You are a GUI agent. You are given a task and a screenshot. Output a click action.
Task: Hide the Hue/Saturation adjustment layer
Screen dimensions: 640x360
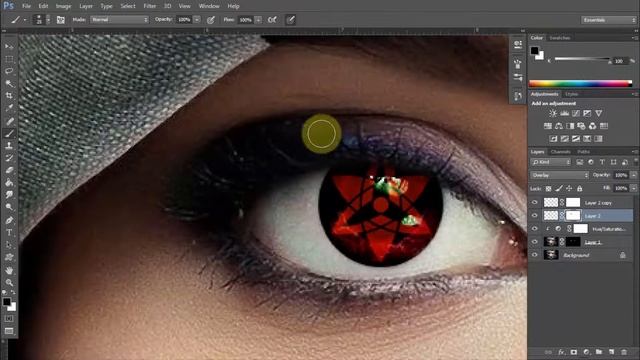(x=535, y=229)
